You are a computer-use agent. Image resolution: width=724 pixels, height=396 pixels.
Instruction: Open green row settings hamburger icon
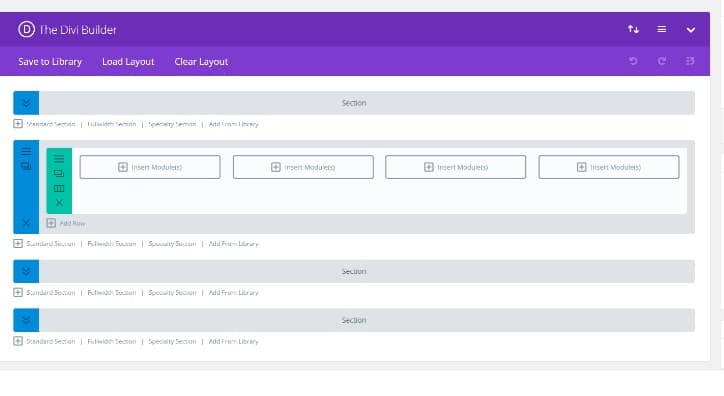point(59,159)
